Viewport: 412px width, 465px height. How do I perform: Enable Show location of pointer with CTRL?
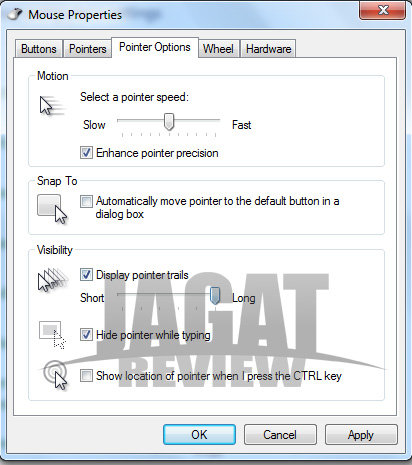pyautogui.click(x=86, y=376)
